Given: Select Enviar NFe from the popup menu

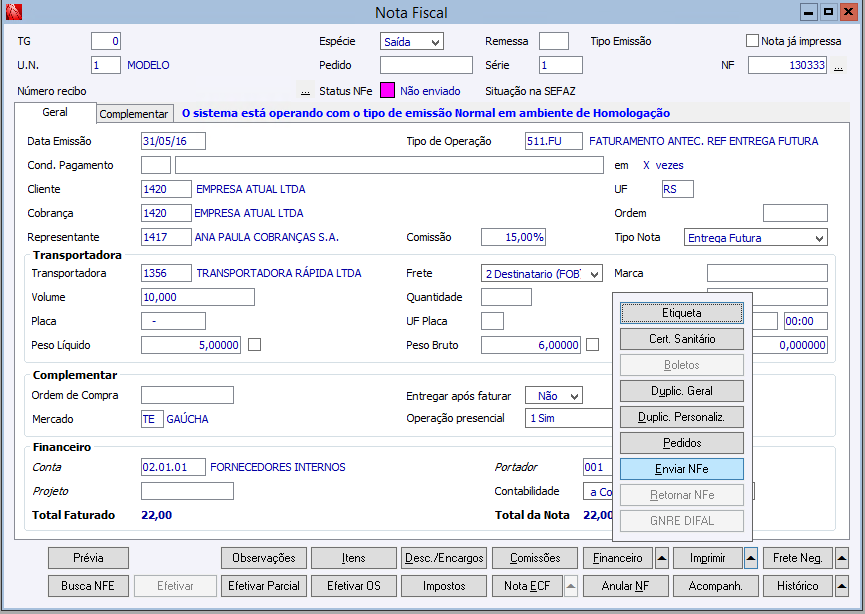Looking at the screenshot, I should [x=681, y=469].
